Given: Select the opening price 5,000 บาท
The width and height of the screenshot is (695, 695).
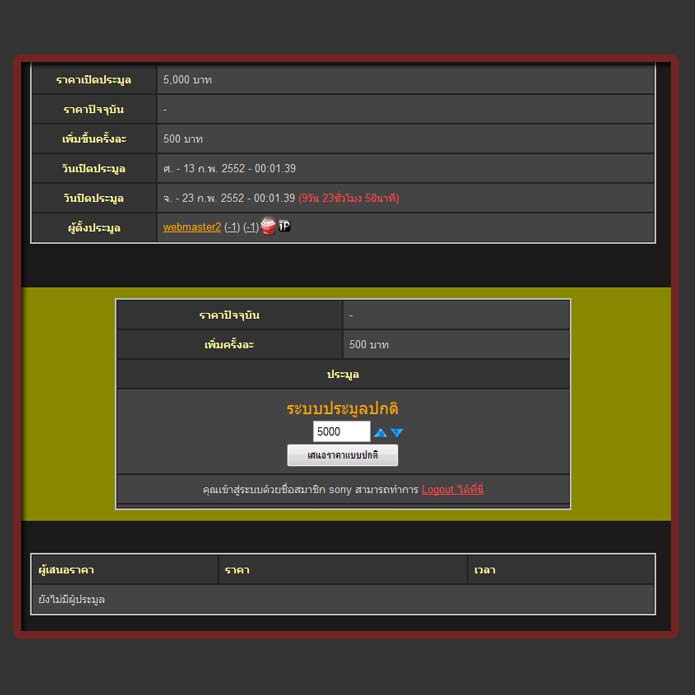Looking at the screenshot, I should pyautogui.click(x=187, y=80).
